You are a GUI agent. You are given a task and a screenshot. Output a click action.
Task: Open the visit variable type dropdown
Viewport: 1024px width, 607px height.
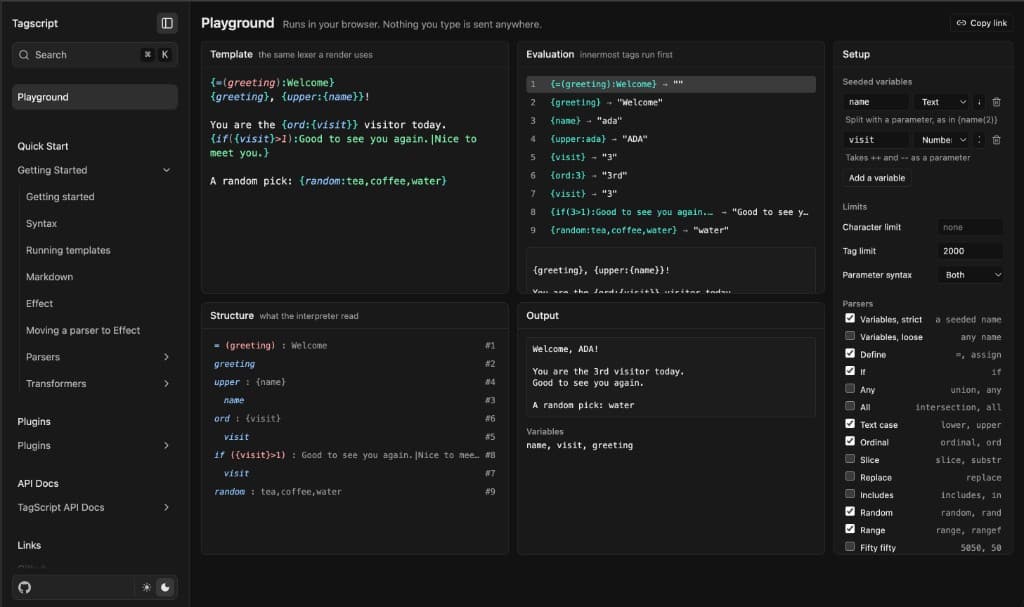pos(943,140)
